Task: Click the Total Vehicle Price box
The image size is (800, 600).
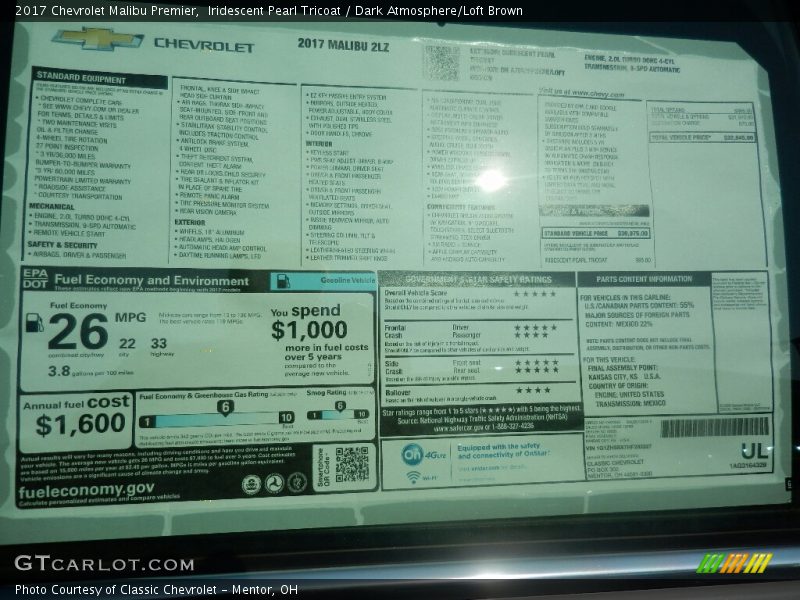Action: (x=702, y=137)
